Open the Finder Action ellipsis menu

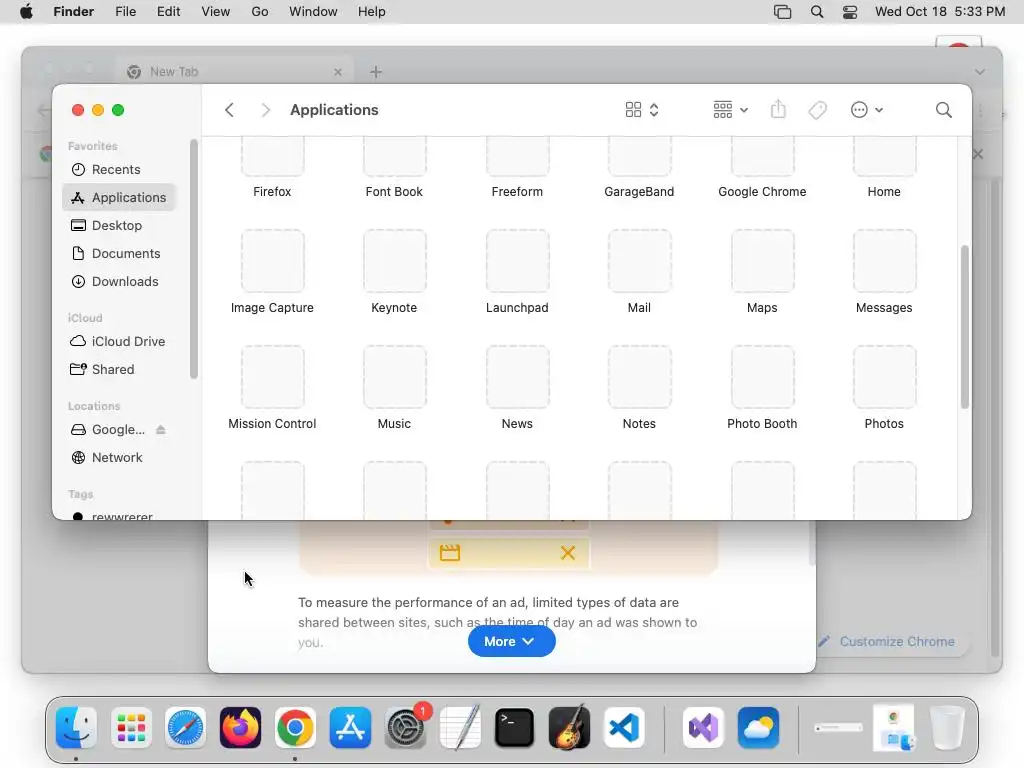(x=867, y=110)
